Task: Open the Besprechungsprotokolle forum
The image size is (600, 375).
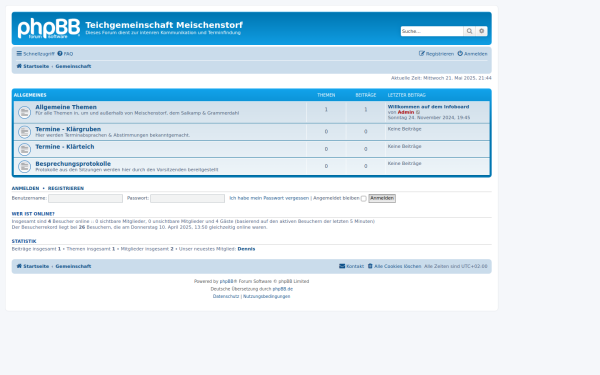Action: [x=73, y=164]
